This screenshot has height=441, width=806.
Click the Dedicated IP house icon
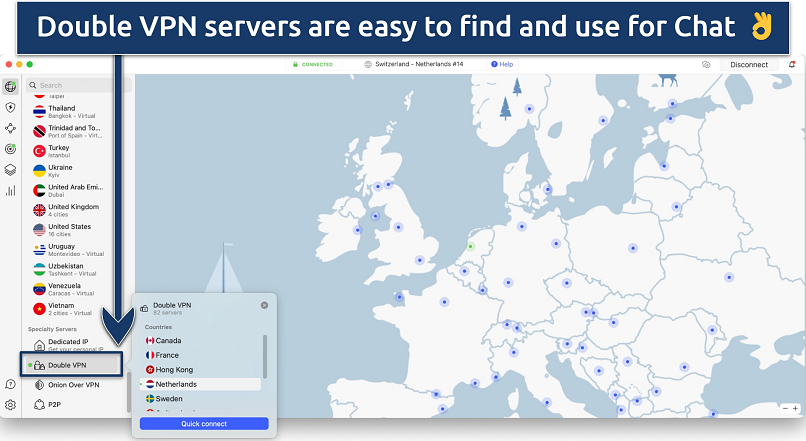(39, 345)
